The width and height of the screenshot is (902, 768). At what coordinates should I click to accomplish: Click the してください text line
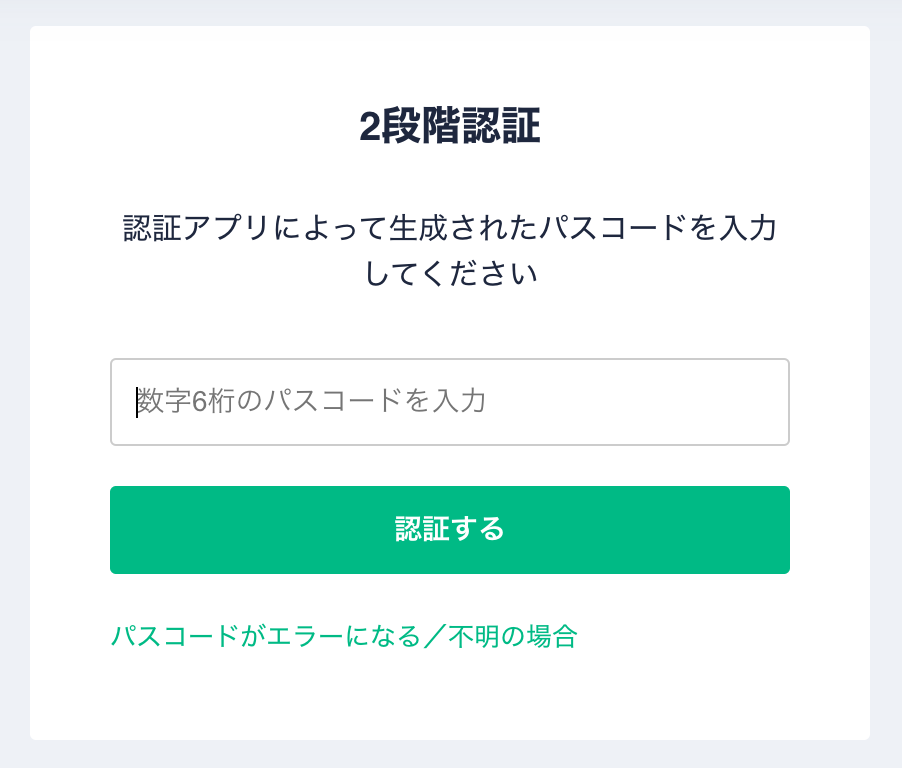(x=450, y=274)
